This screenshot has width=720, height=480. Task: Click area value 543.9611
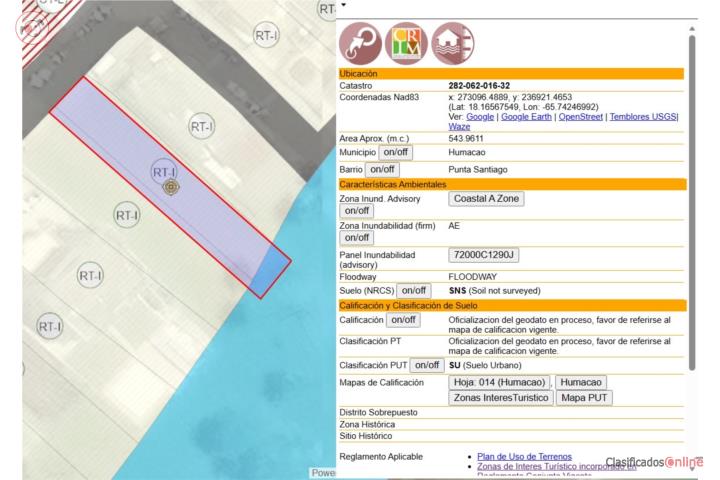point(466,138)
